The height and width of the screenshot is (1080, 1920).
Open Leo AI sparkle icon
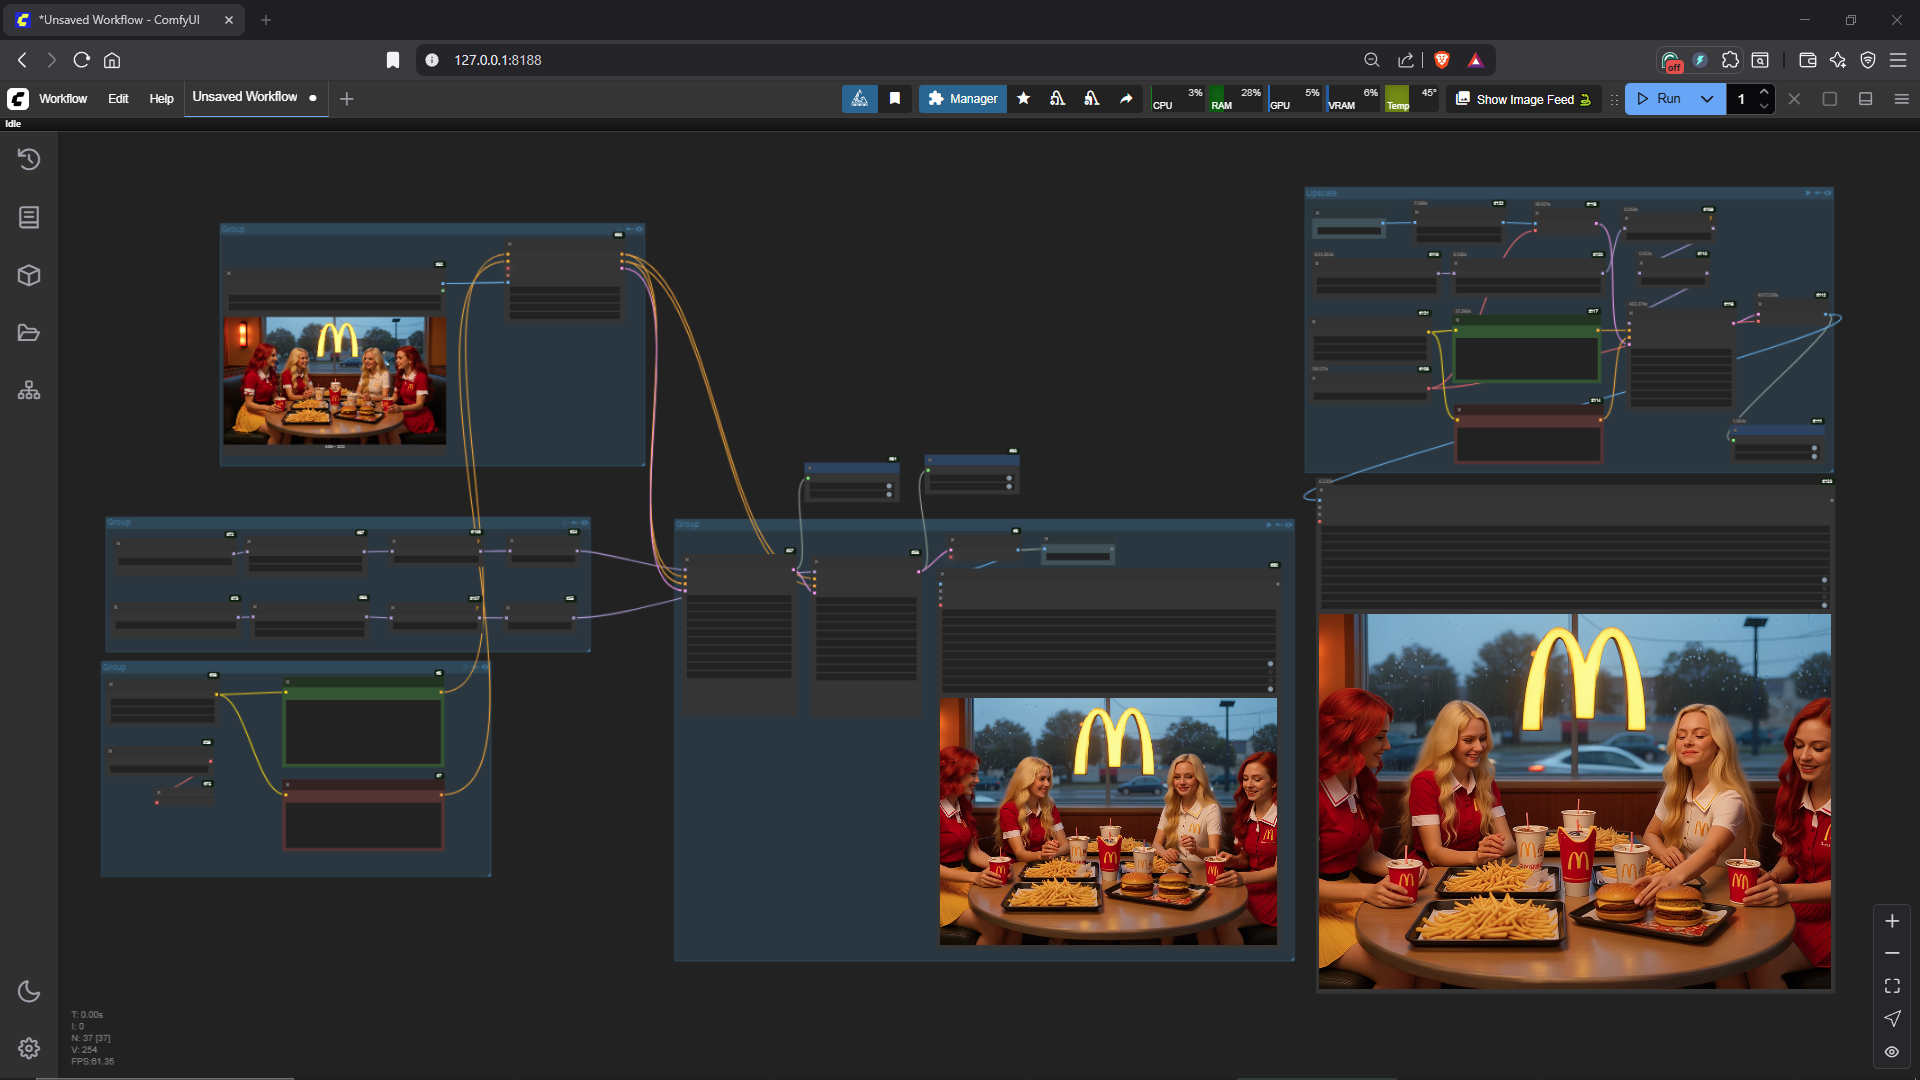point(1837,60)
